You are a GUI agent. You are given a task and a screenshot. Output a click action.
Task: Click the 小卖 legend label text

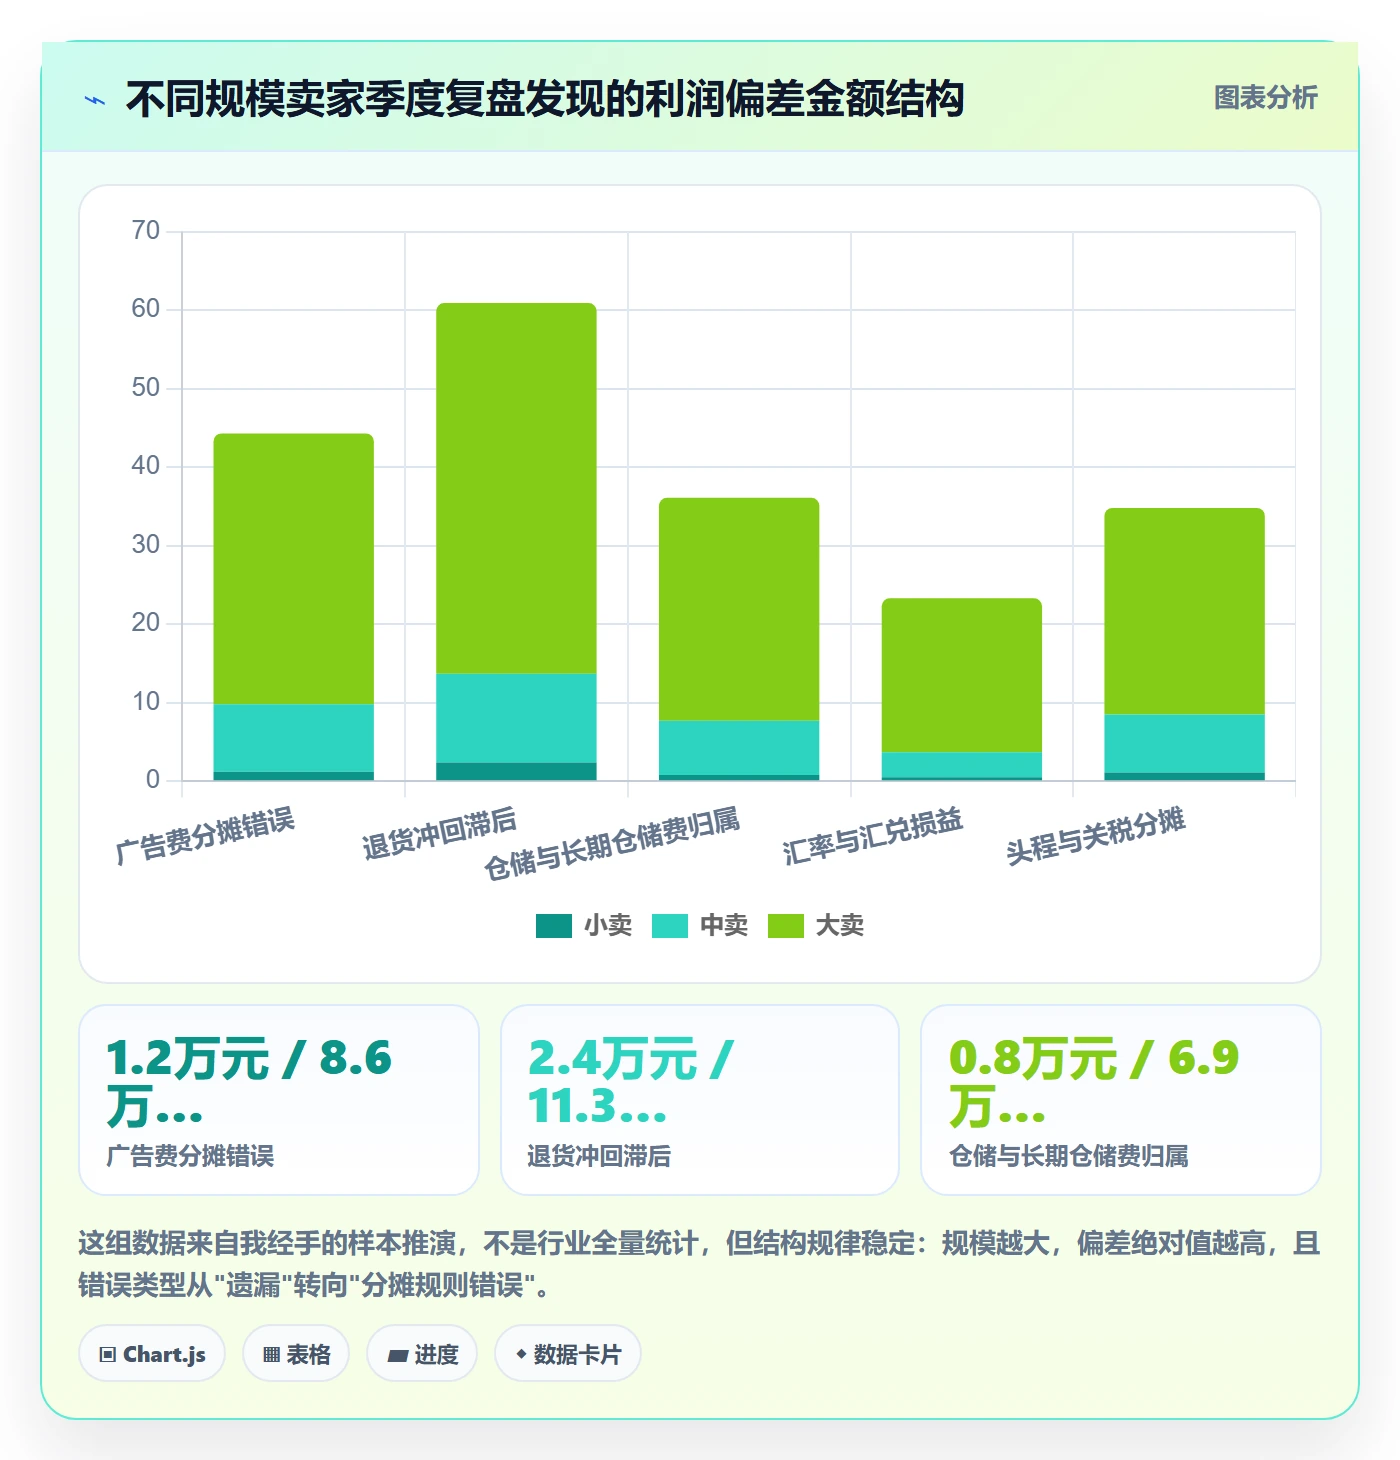coord(608,926)
